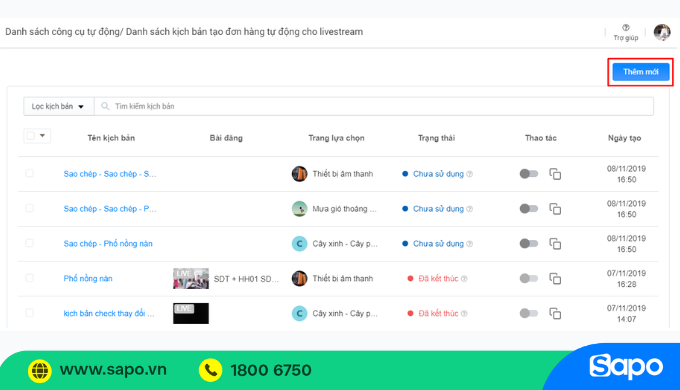Image resolution: width=680 pixels, height=390 pixels.
Task: Click Chưa sử dụng status in first row
Action: coord(438,174)
